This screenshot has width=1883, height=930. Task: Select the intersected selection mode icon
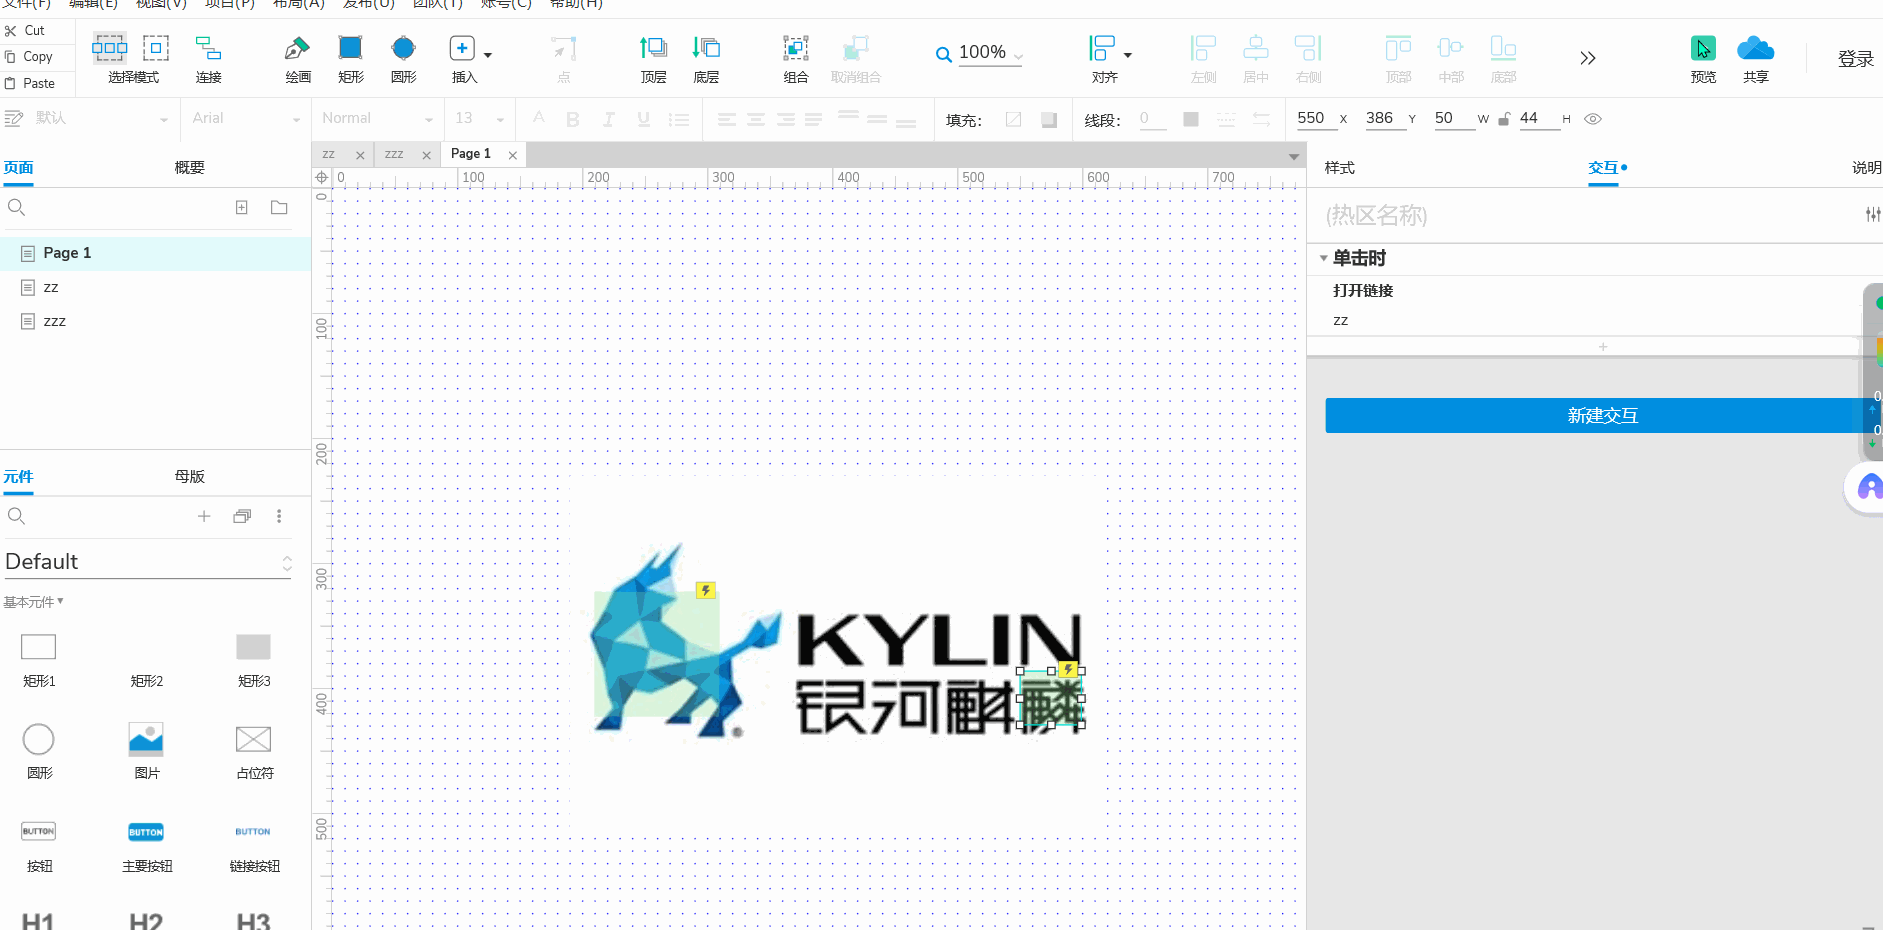[x=110, y=47]
